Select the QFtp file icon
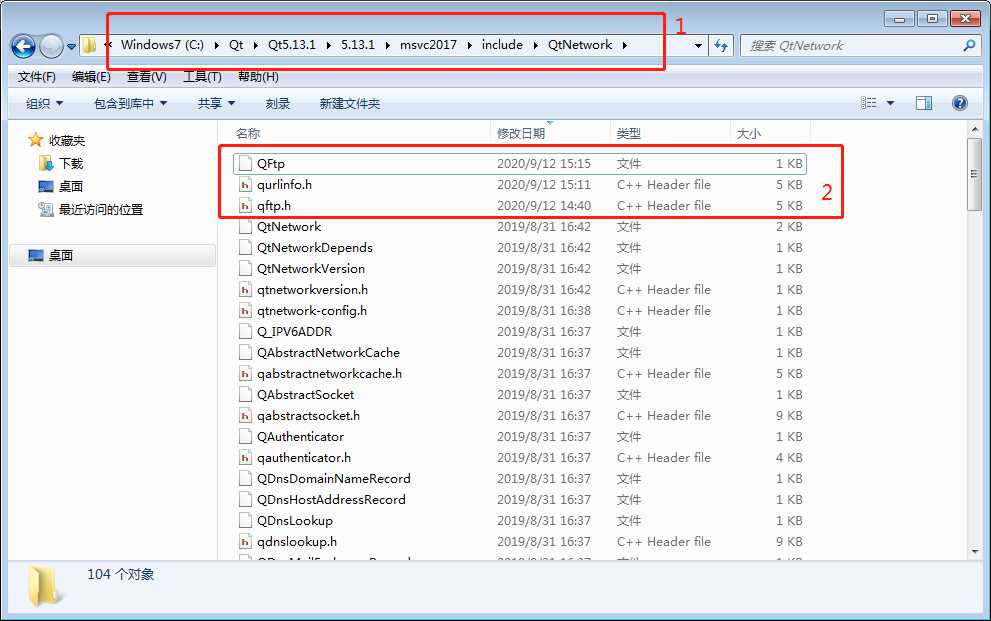This screenshot has width=991, height=621. tap(242, 163)
